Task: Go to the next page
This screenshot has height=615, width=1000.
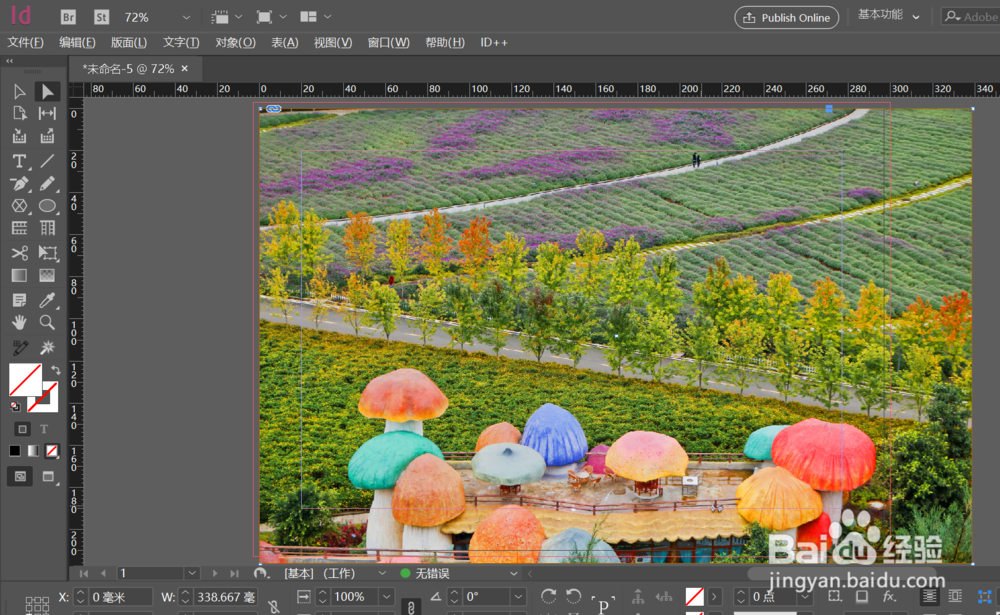Action: [x=214, y=573]
